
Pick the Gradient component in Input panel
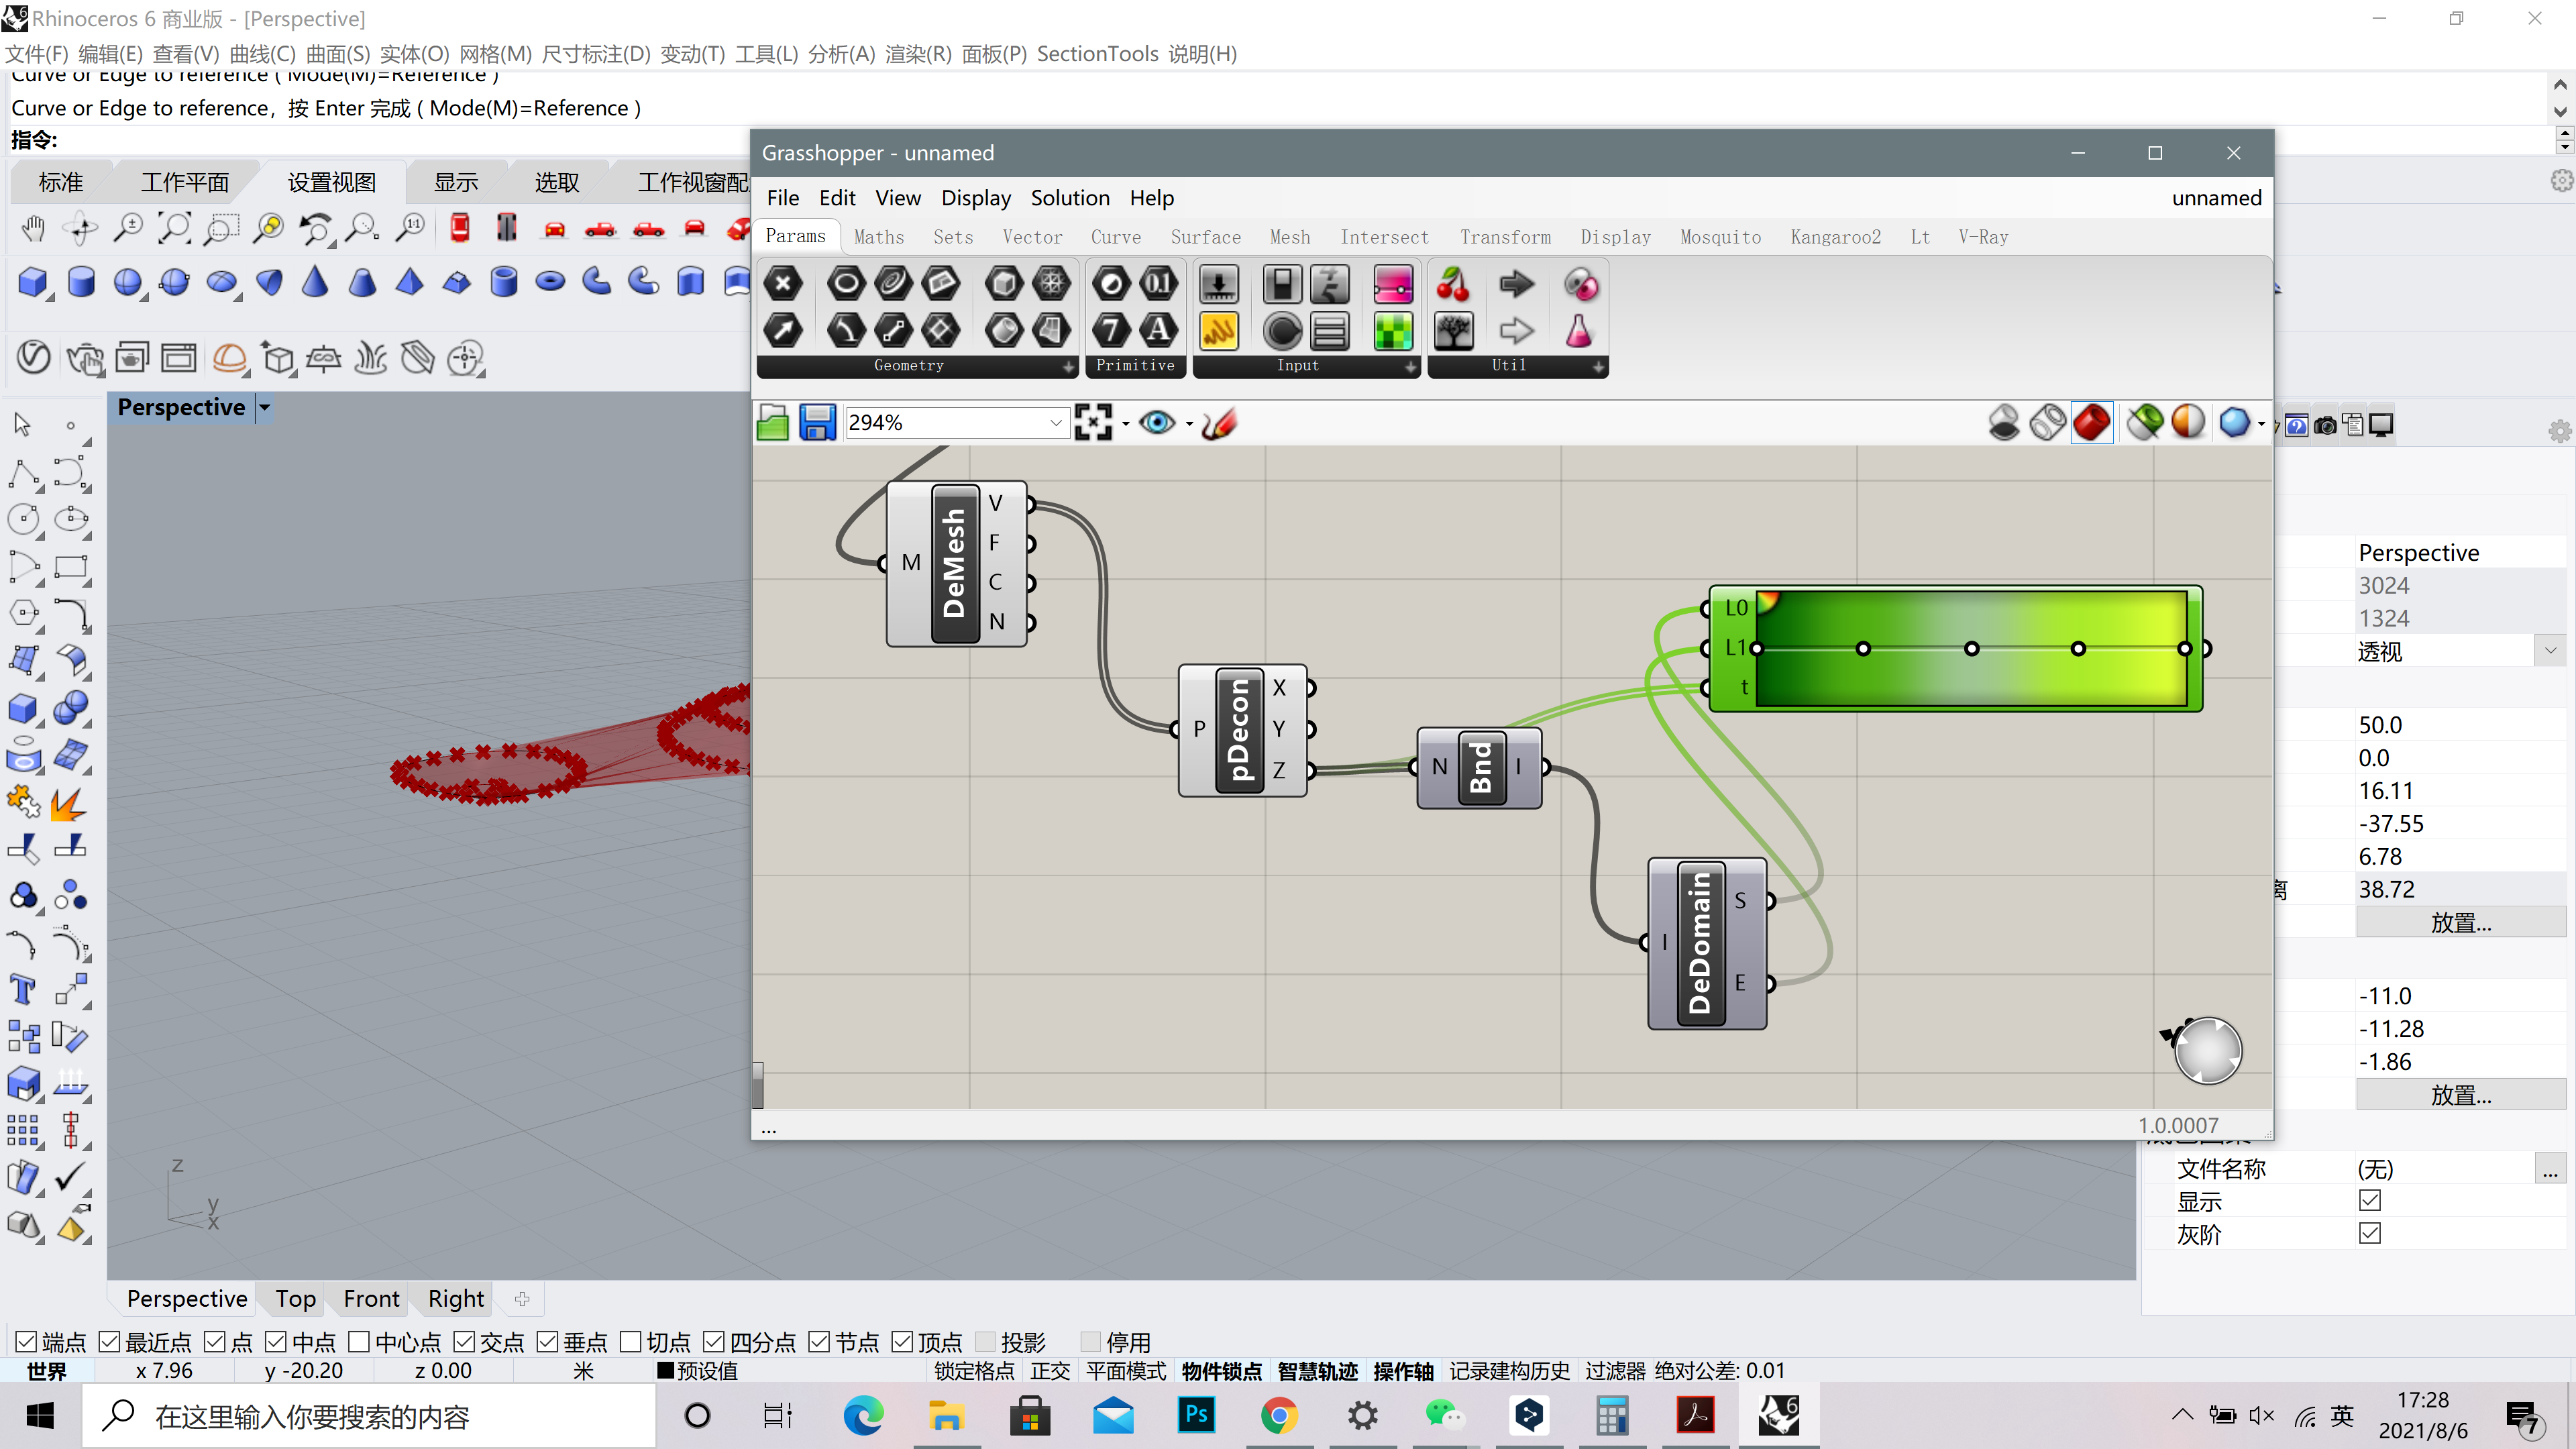[x=1393, y=284]
